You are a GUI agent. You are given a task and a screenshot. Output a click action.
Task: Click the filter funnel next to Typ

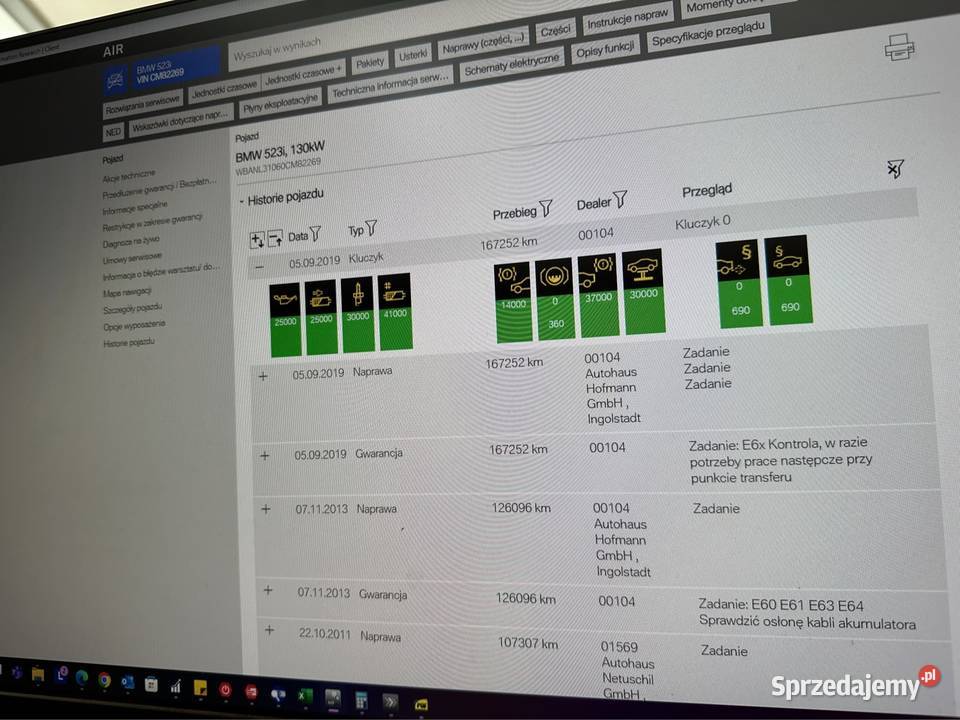pos(370,228)
